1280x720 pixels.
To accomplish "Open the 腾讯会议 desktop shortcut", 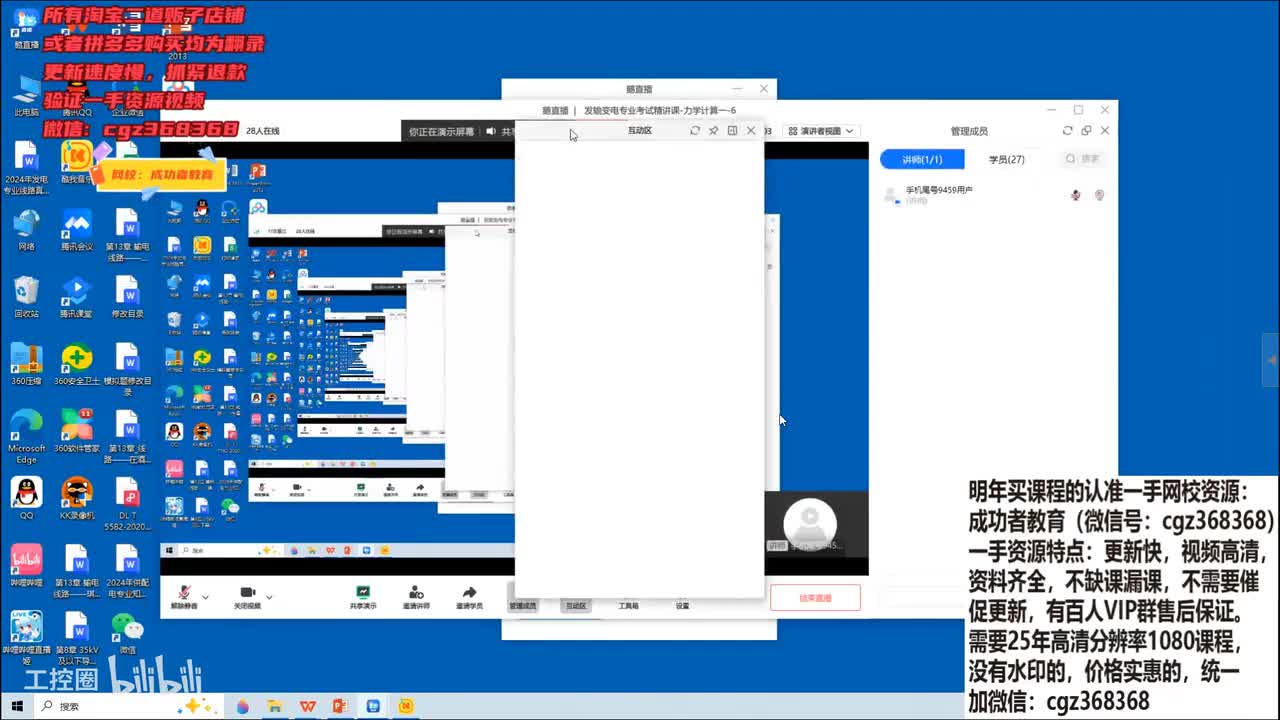I will tap(76, 230).
